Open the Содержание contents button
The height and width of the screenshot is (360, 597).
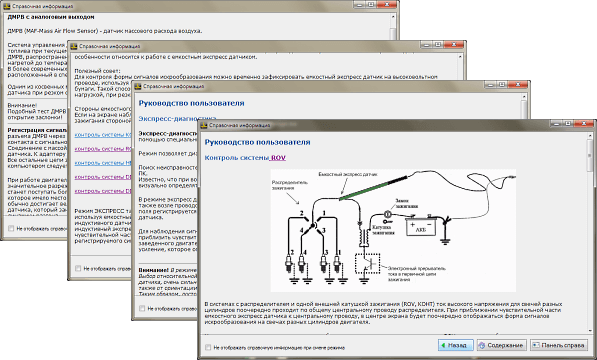[x=502, y=345]
